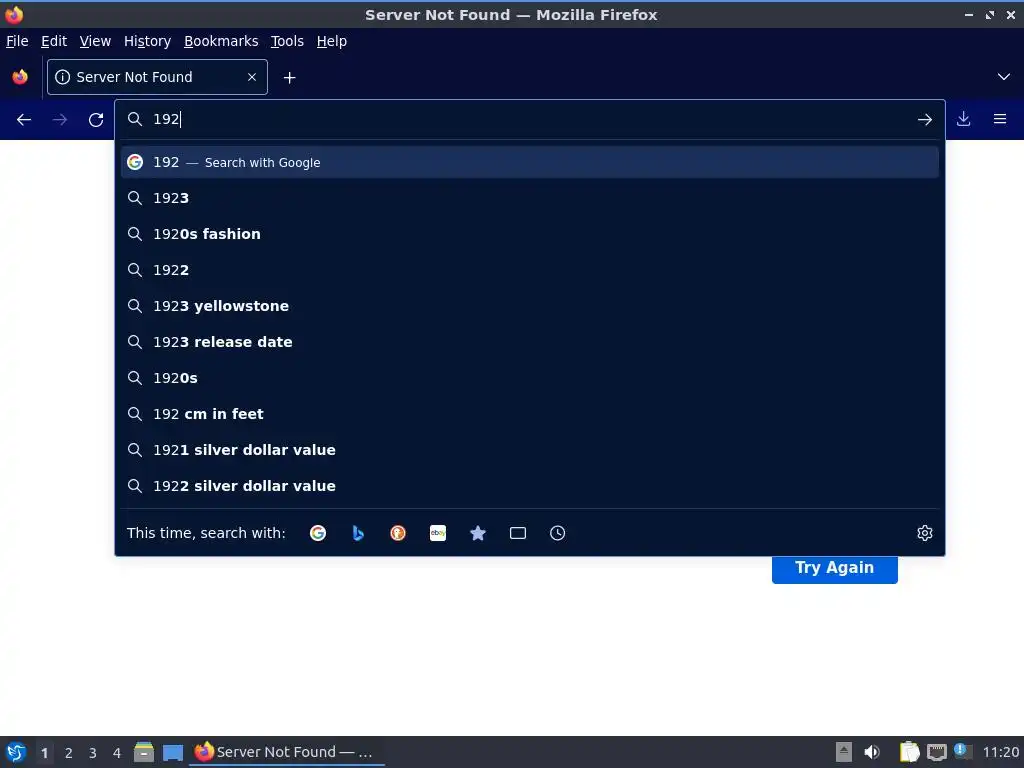This screenshot has height=768, width=1024.
Task: Choose '1922 silver dollar value' suggestion
Action: [x=530, y=485]
